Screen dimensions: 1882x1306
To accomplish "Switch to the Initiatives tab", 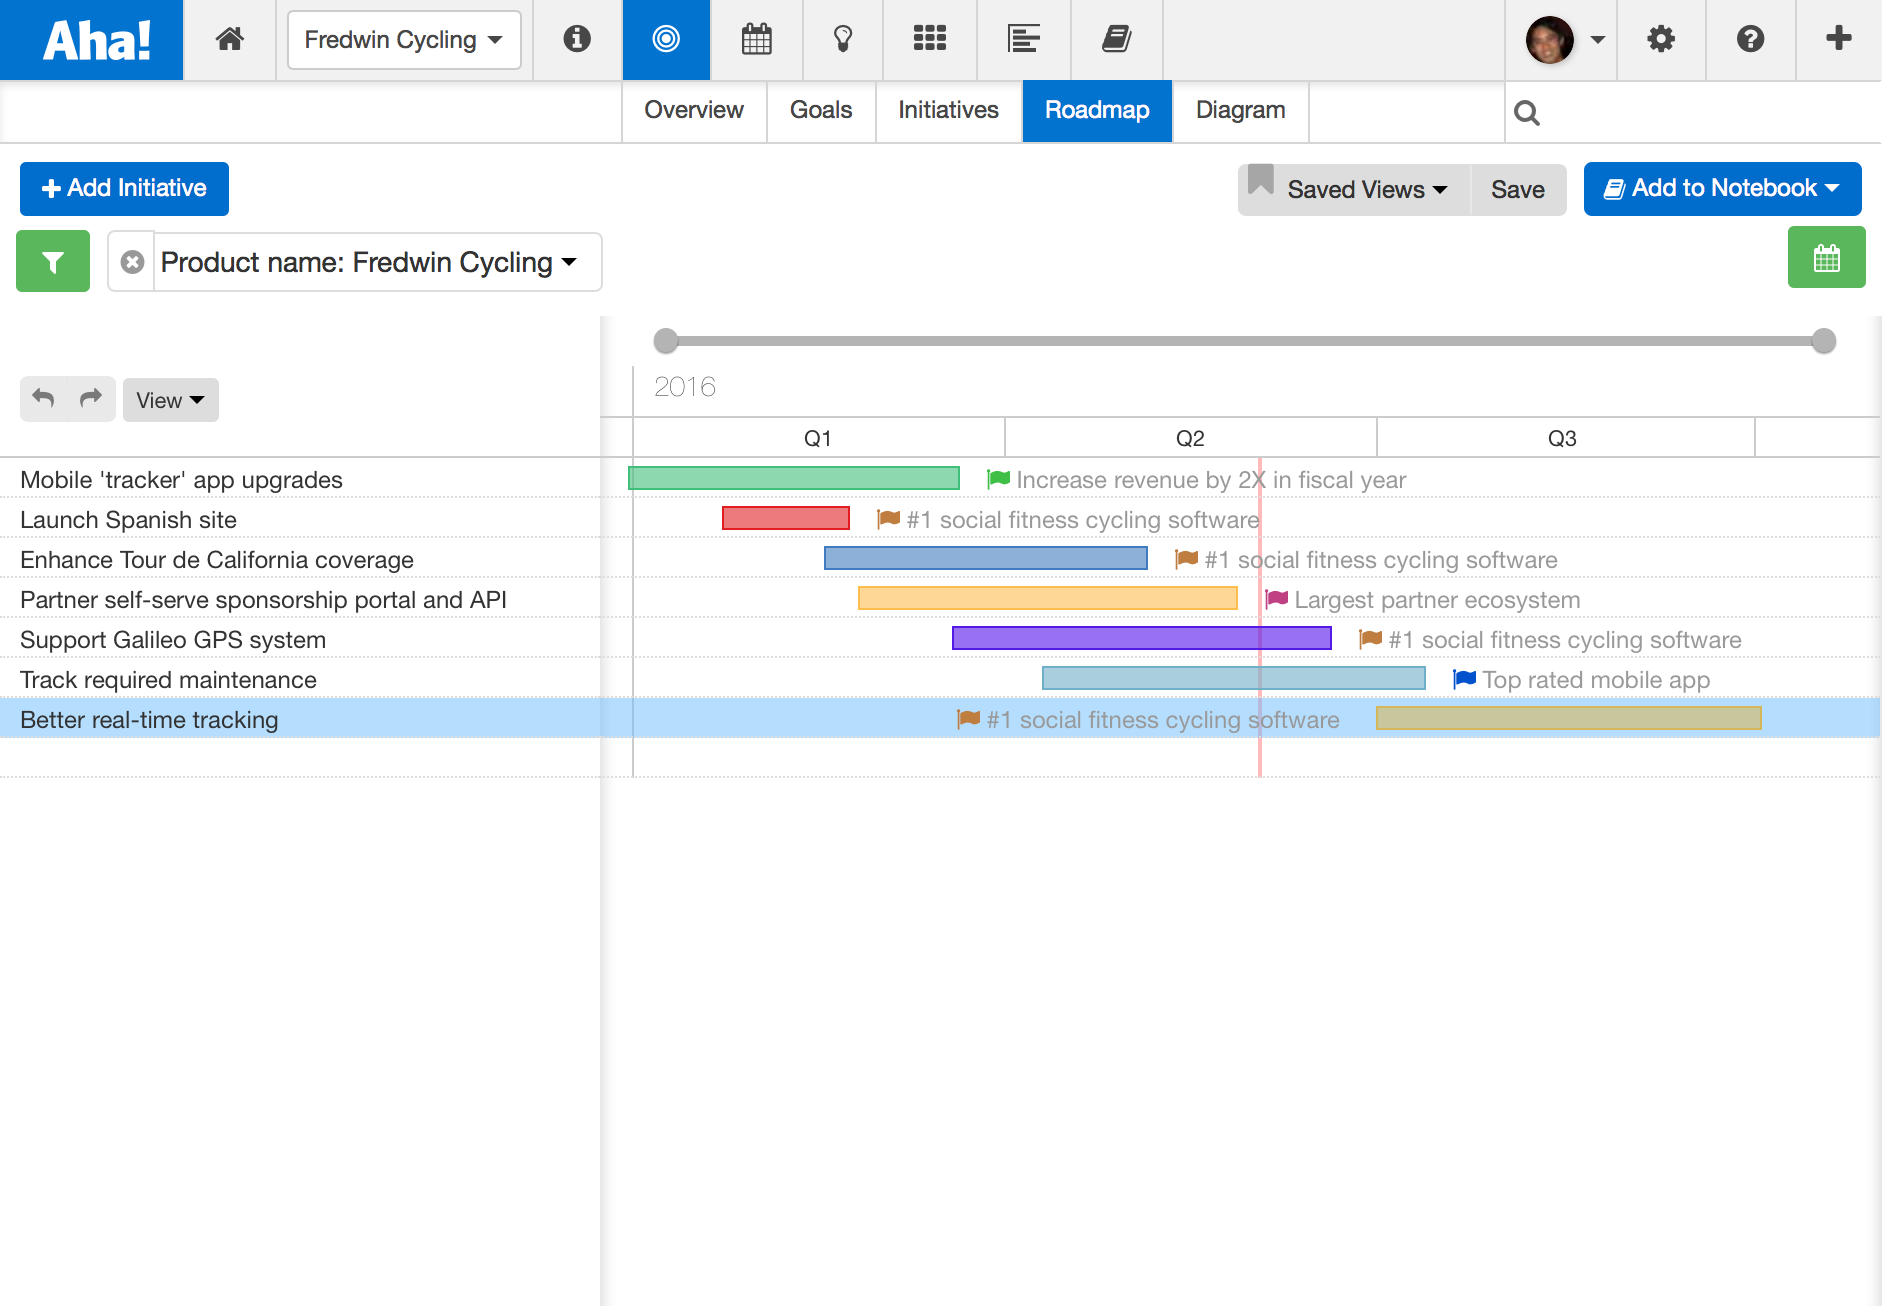I will (948, 110).
